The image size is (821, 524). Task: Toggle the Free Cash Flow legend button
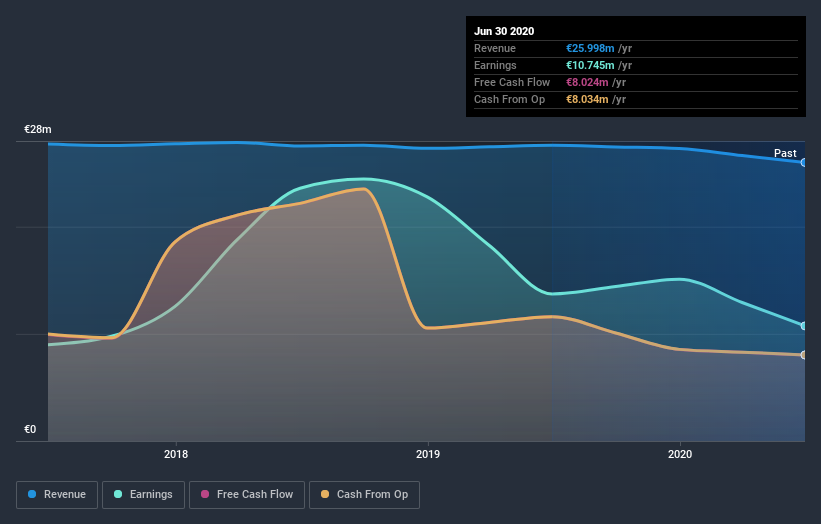click(247, 495)
